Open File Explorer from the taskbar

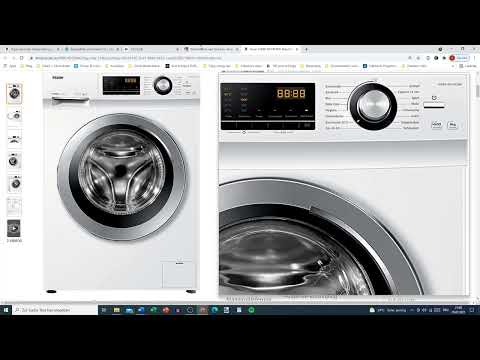(116, 310)
